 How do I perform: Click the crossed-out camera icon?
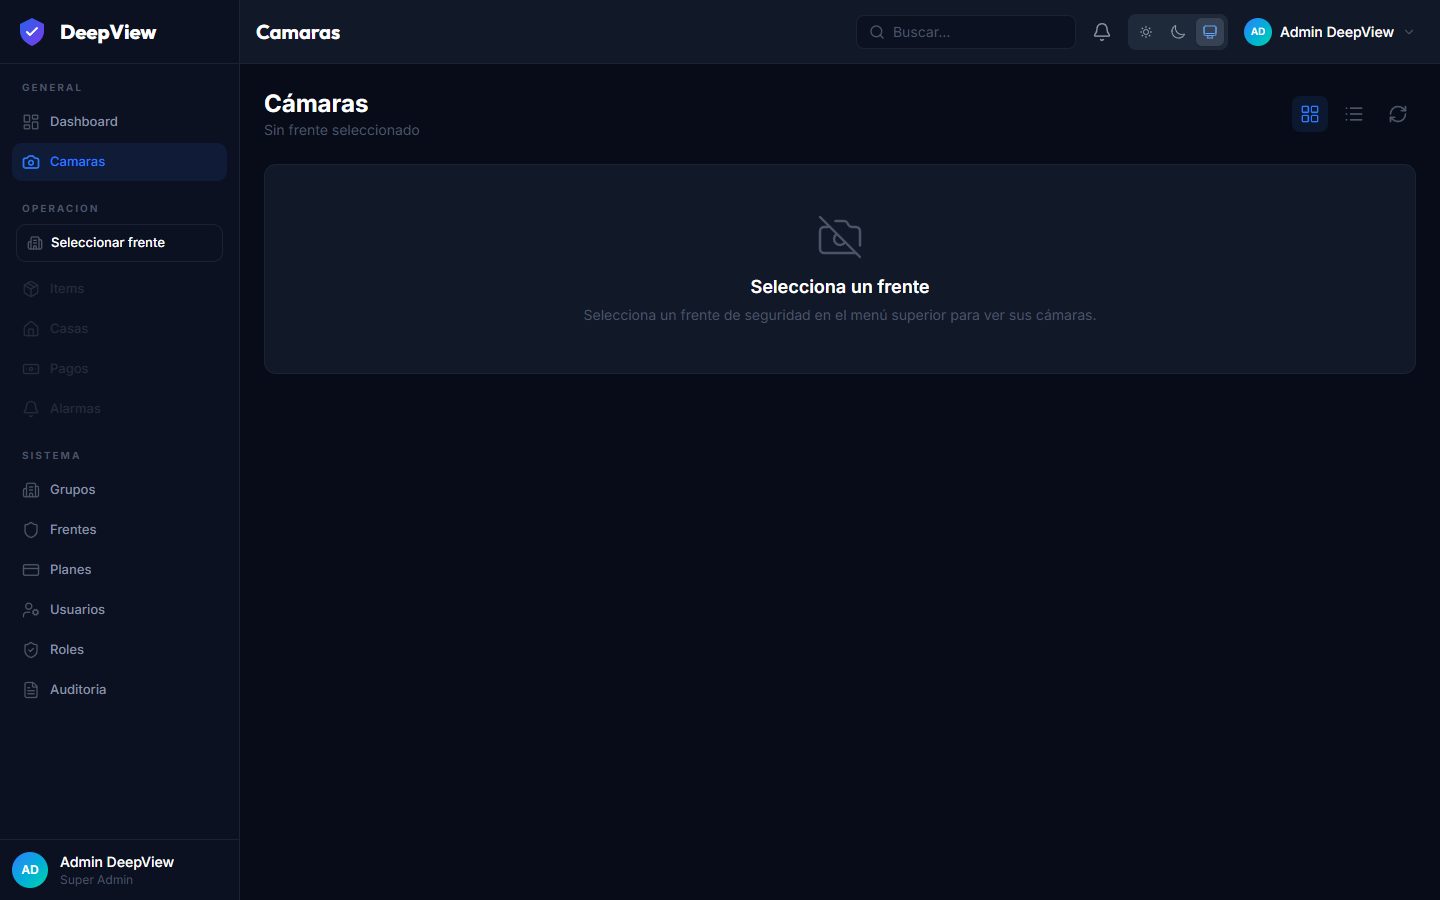pyautogui.click(x=840, y=237)
